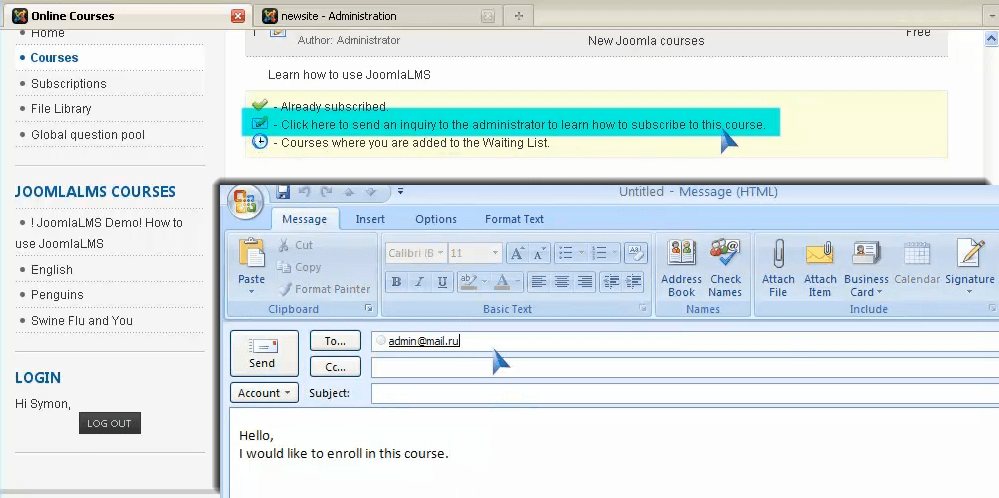The image size is (999, 498).
Task: Click the Previous Item up arrow
Action: (349, 192)
